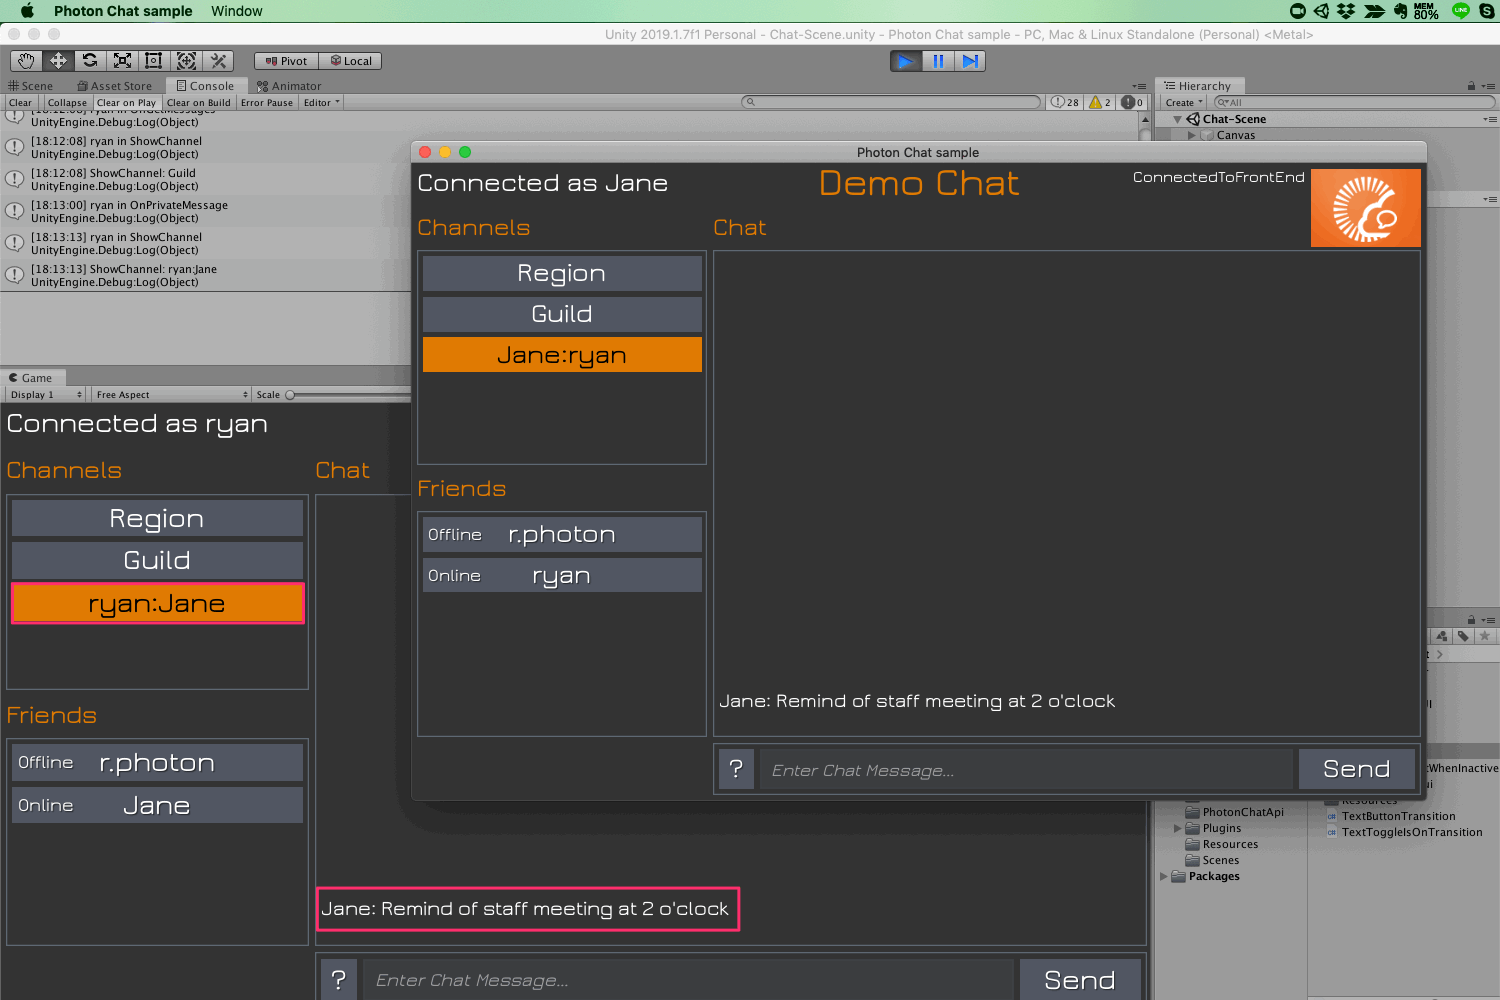Click the favorites star icon in Project
1500x1000 pixels.
(x=1485, y=636)
